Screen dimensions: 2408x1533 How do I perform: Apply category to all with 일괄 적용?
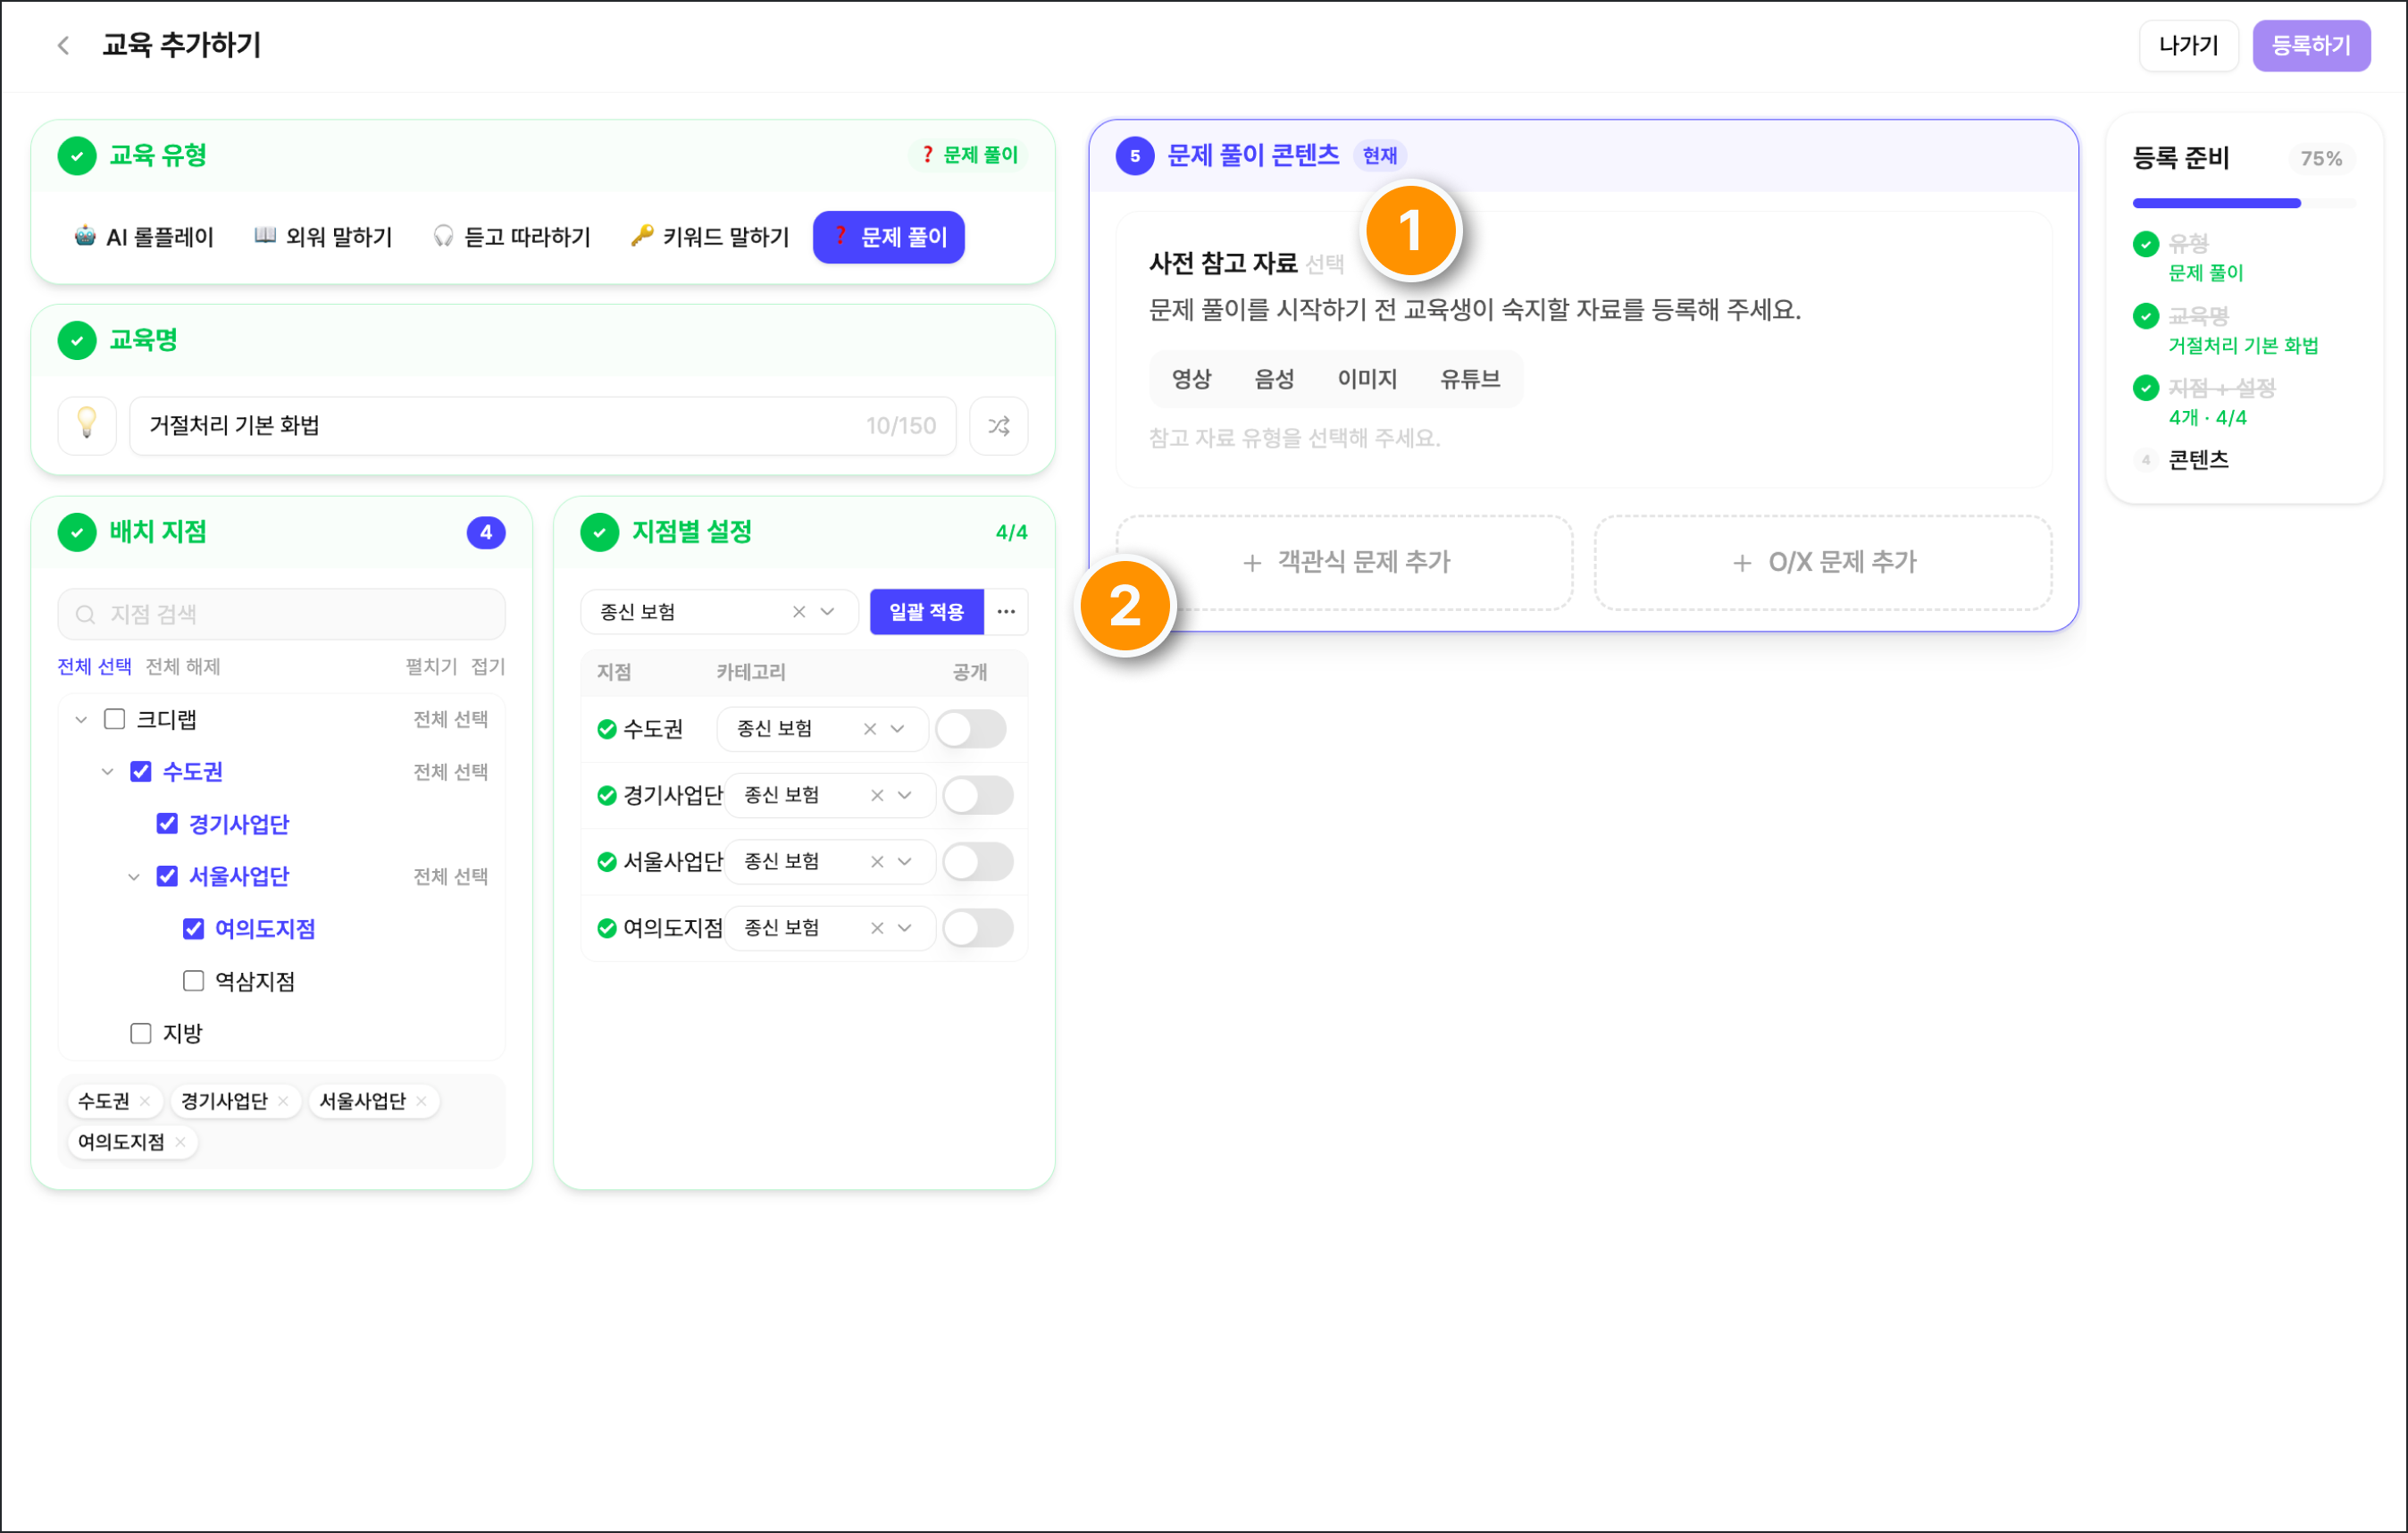[x=926, y=611]
